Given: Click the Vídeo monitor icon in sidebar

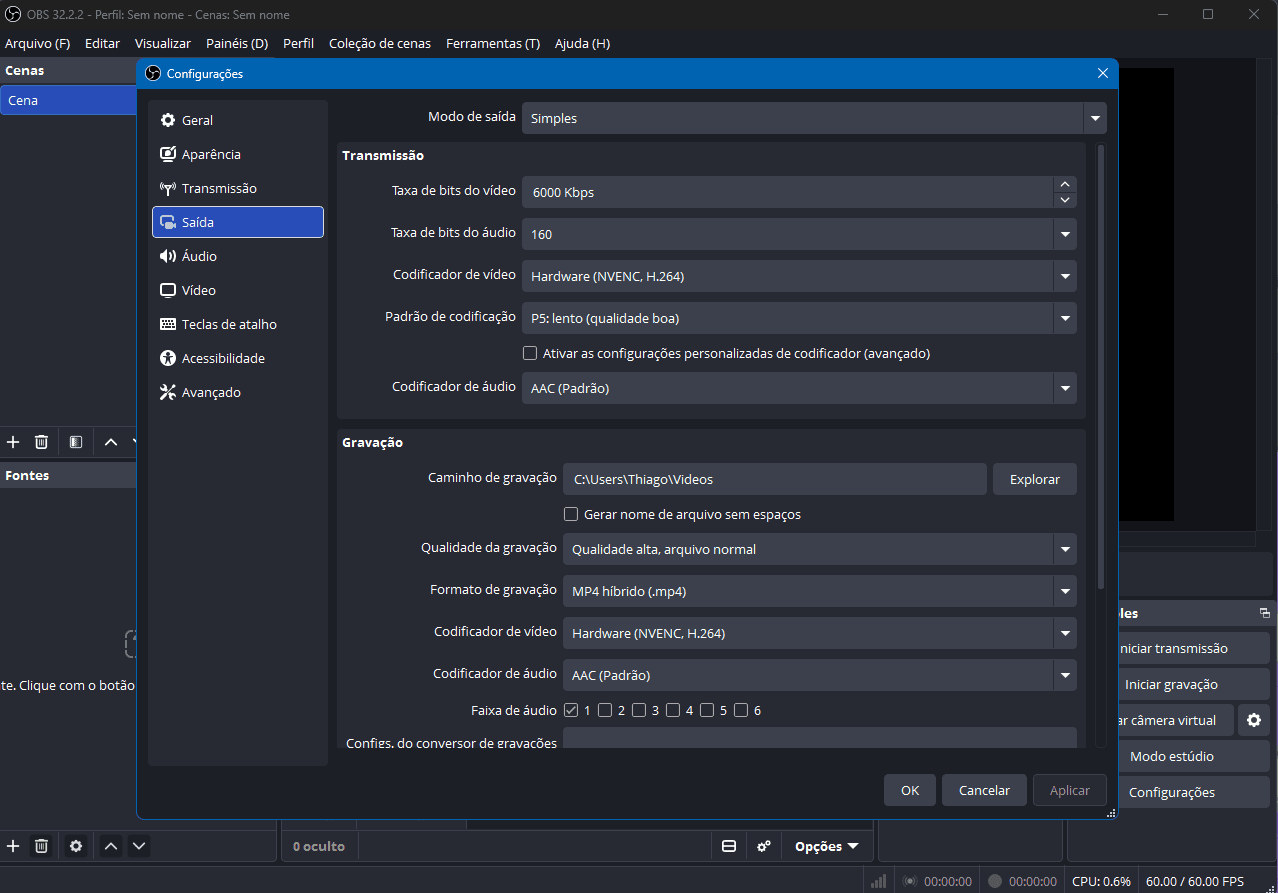Looking at the screenshot, I should pyautogui.click(x=168, y=290).
